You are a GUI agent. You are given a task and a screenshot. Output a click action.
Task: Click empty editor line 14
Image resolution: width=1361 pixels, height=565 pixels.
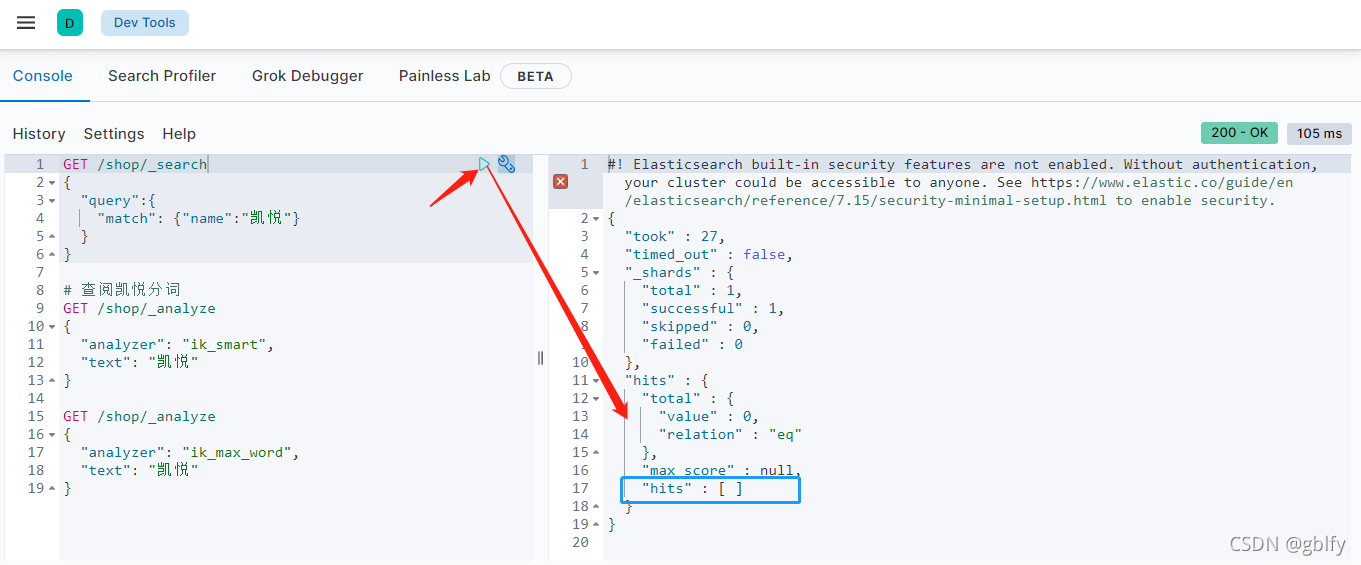296,398
